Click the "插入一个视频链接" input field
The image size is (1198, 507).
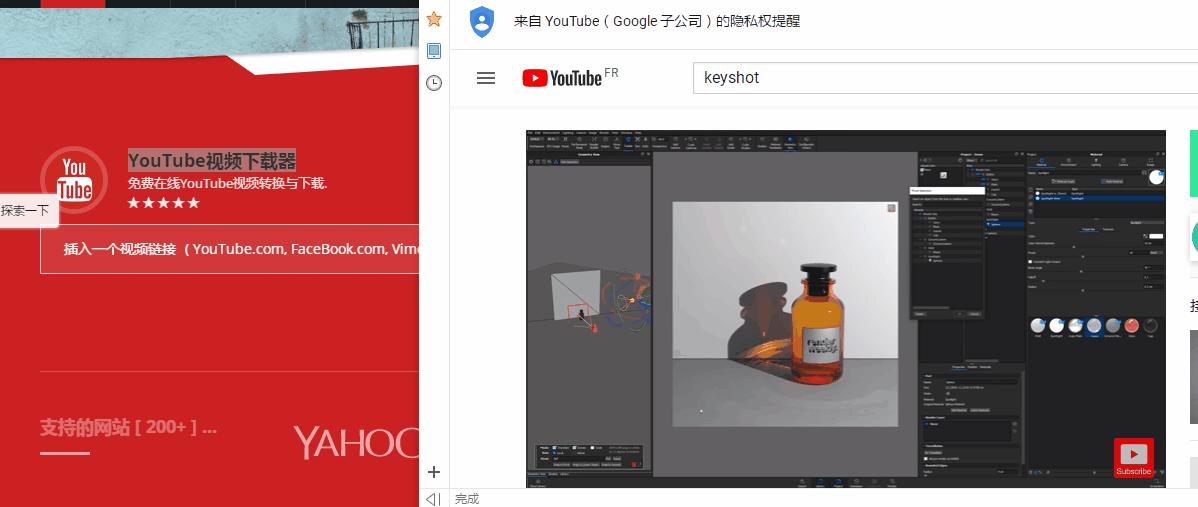coord(240,249)
